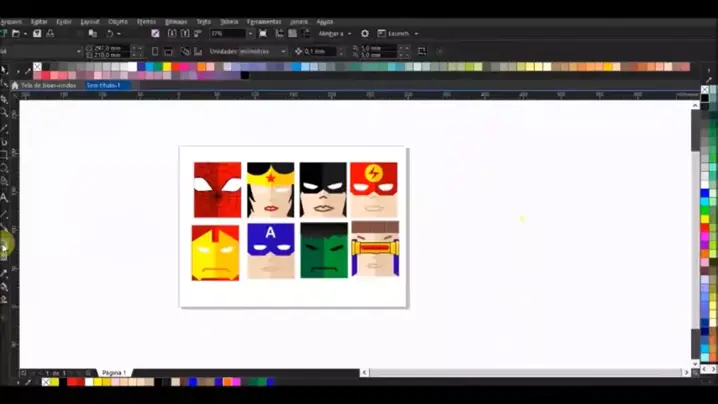Pick the magenta swatch in document palette

click(236, 382)
